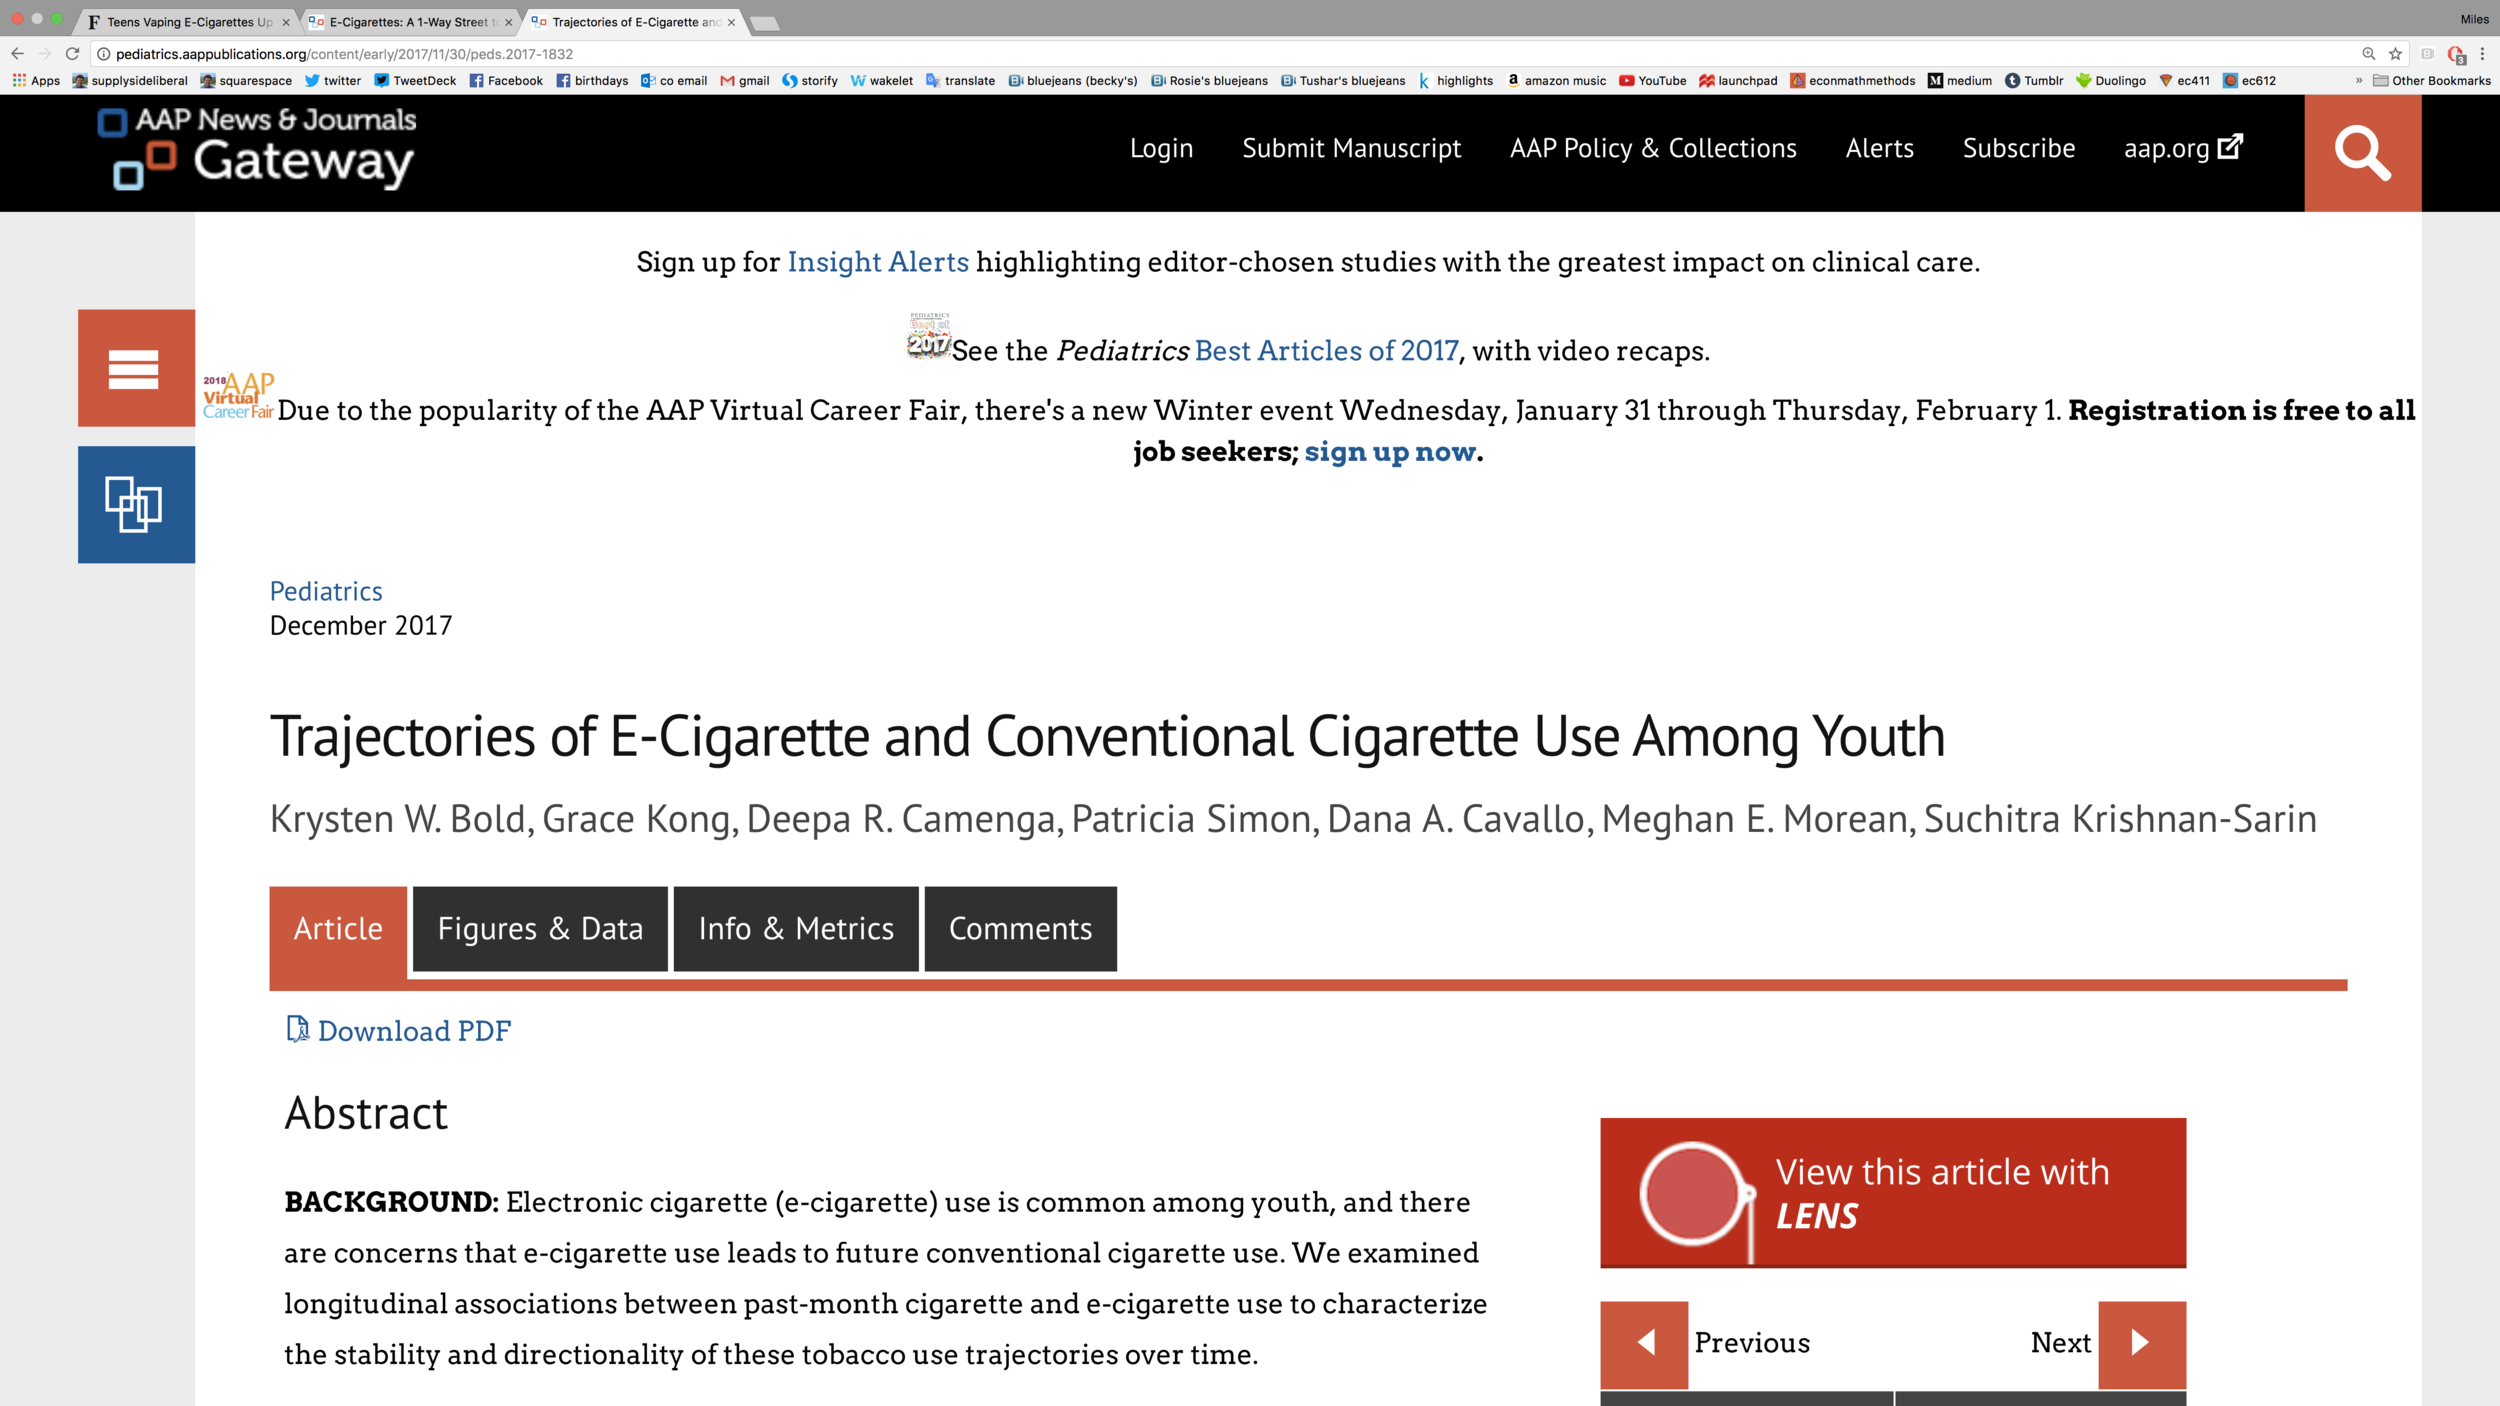Close the Teens Vaping E-Cigarettes tab
The width and height of the screenshot is (2500, 1406).
286,22
